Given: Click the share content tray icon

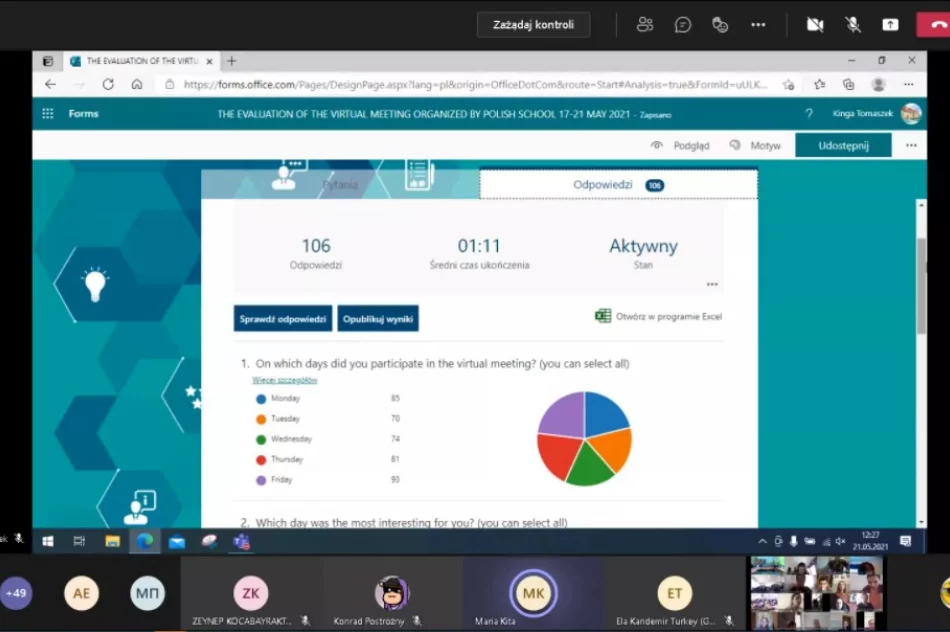Looking at the screenshot, I should 890,25.
